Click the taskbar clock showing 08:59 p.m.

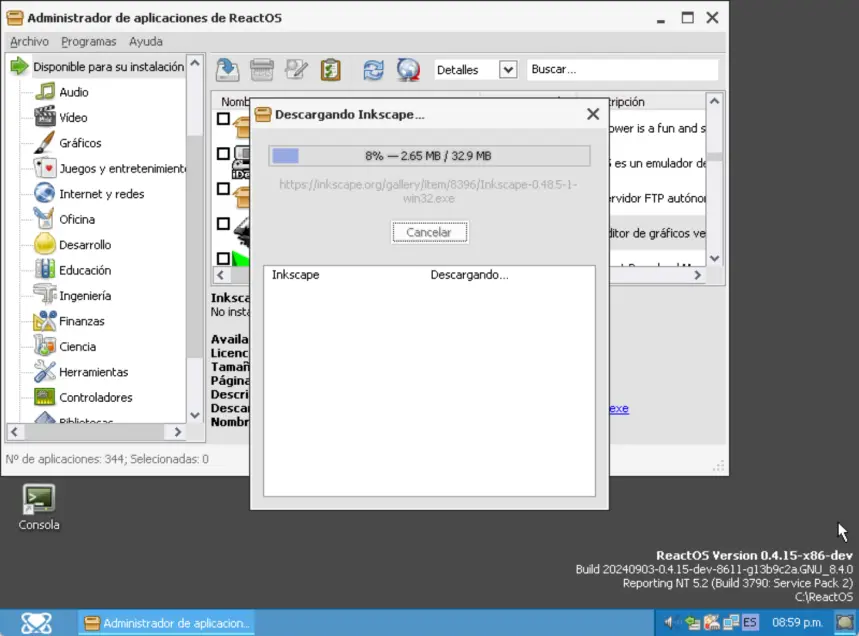pyautogui.click(x=797, y=622)
